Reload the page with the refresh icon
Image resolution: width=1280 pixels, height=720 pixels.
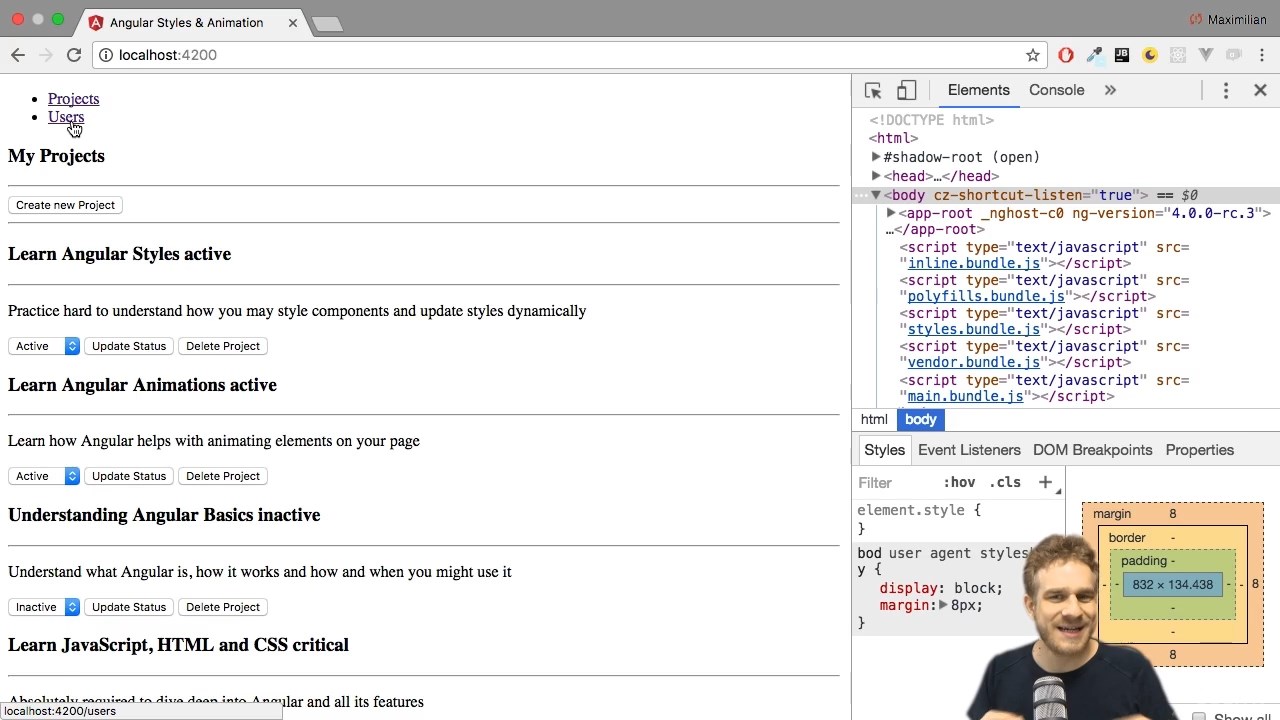tap(74, 55)
